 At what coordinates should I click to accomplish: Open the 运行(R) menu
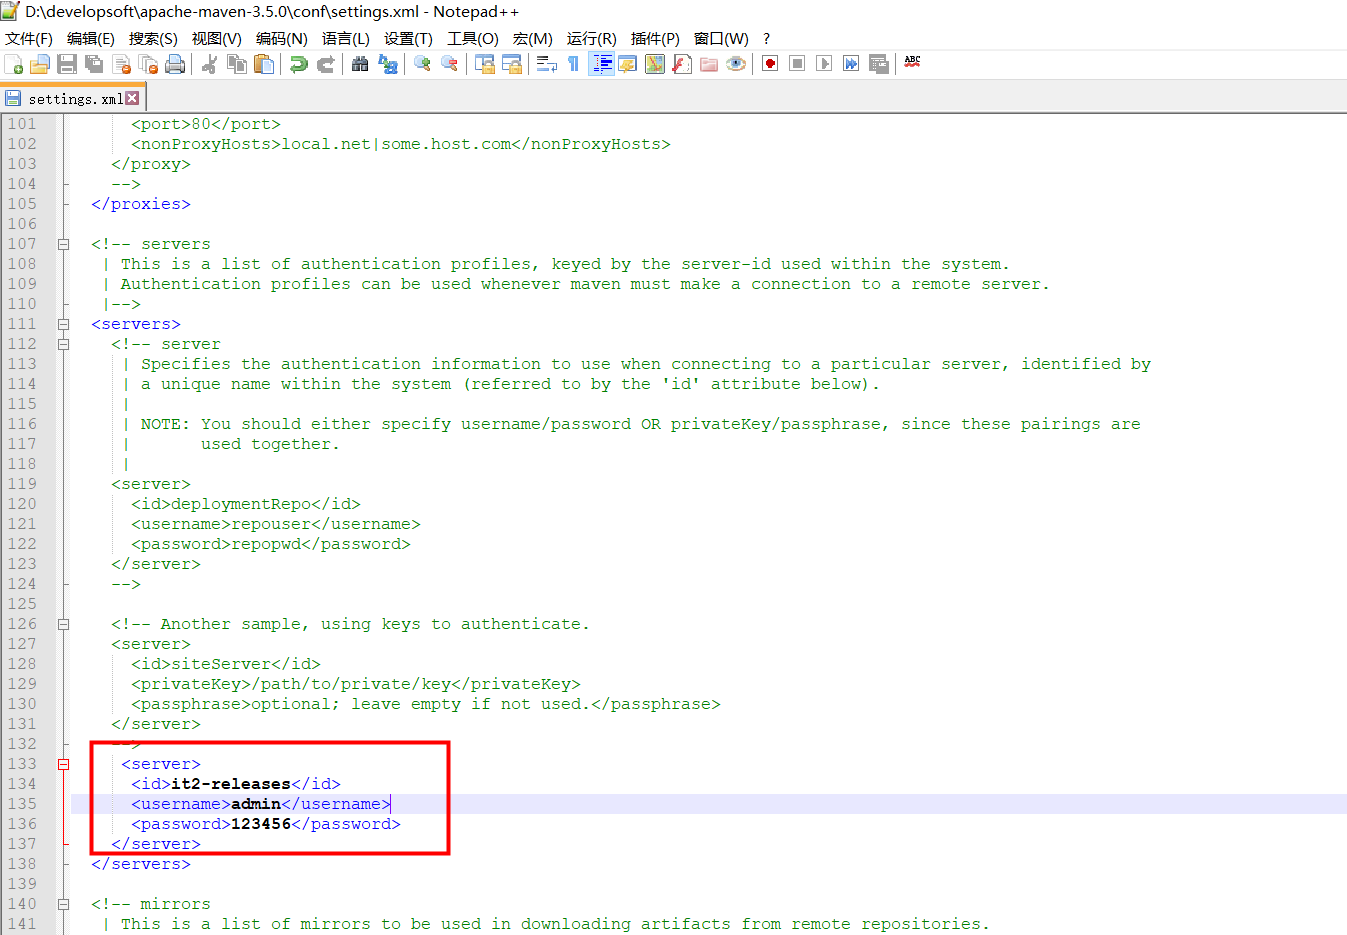[592, 38]
